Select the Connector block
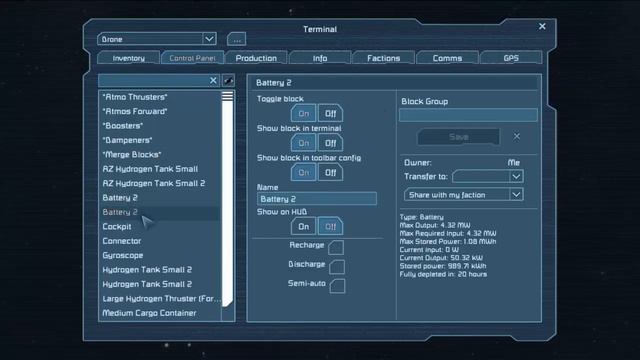640x360 pixels. click(160, 241)
